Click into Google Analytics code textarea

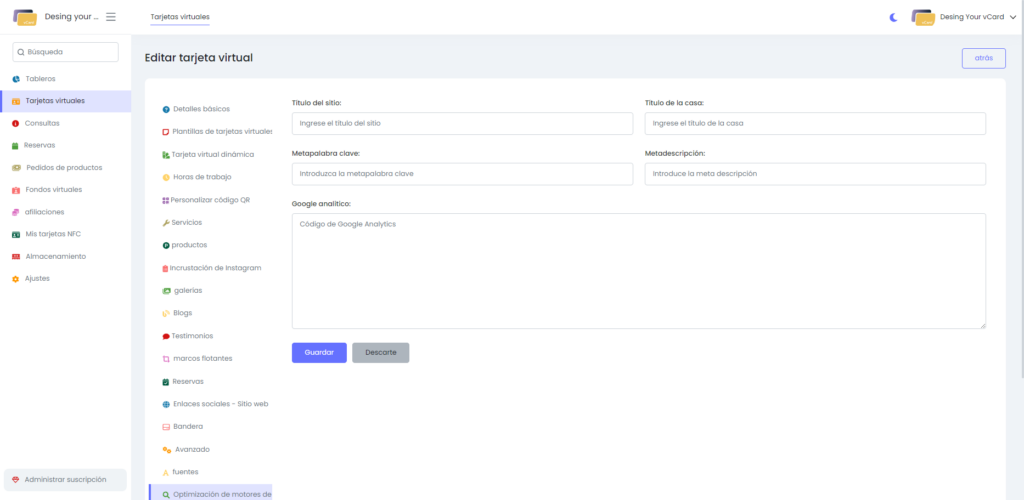(638, 270)
